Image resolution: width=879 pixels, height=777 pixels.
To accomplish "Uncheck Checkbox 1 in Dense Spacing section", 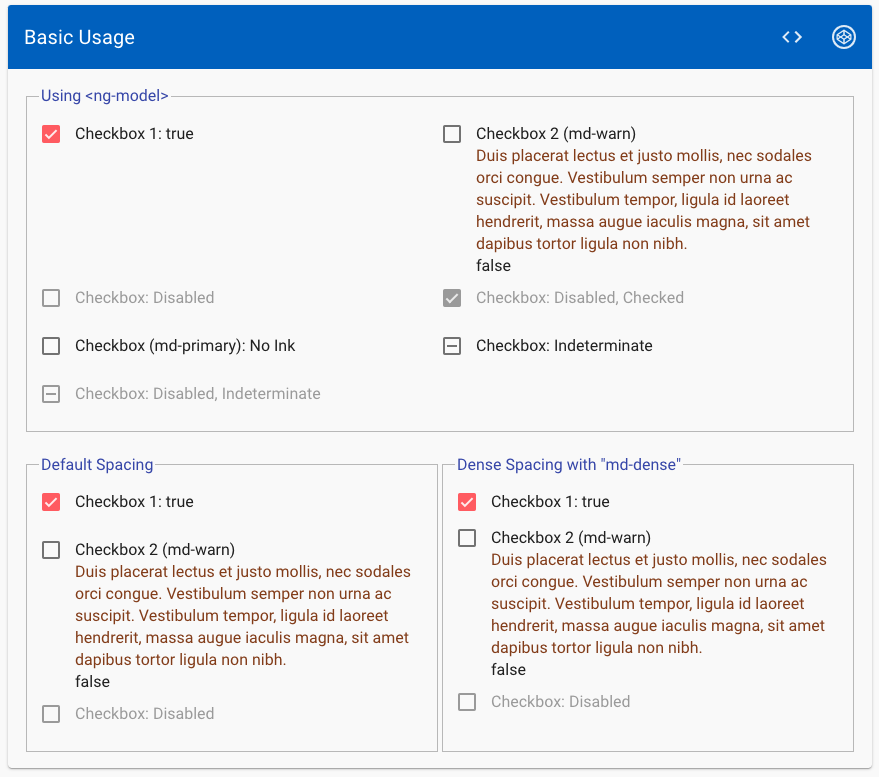I will tap(467, 502).
